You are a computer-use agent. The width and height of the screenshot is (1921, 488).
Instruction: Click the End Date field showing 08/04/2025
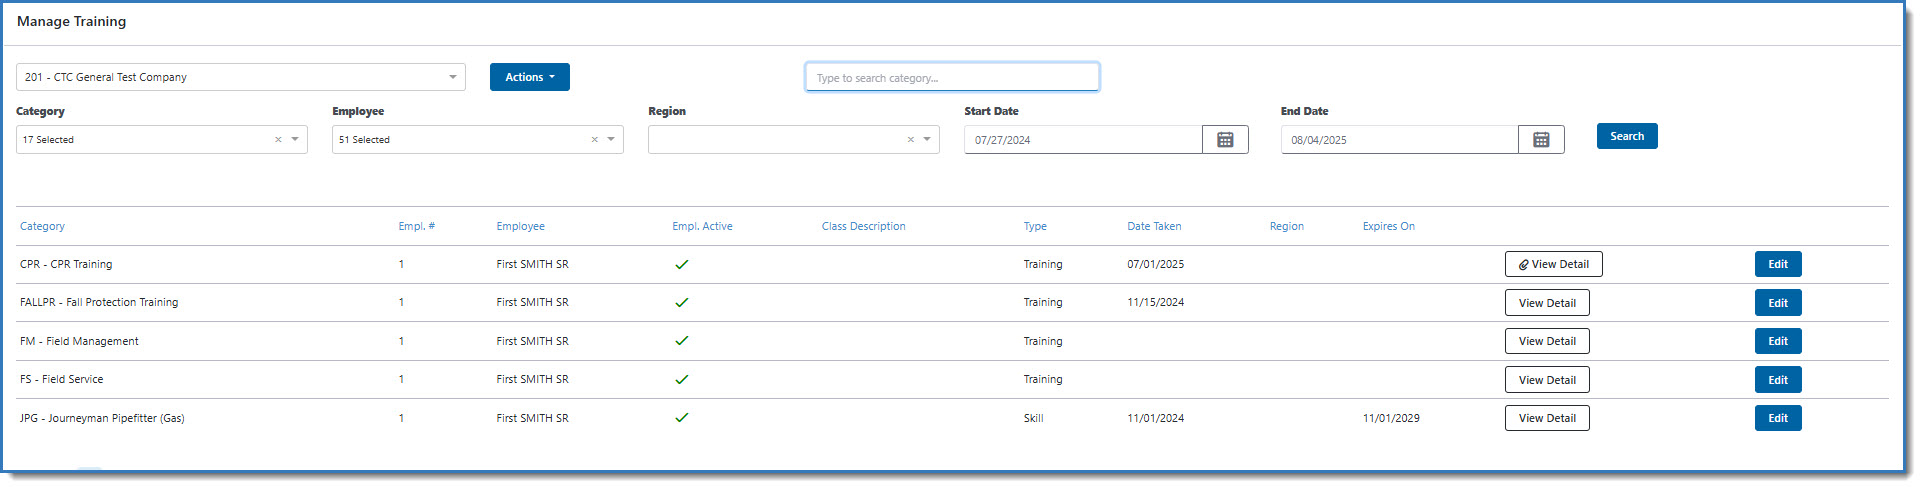1399,140
